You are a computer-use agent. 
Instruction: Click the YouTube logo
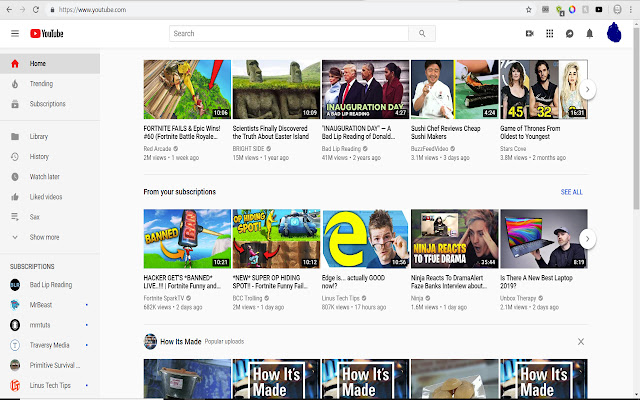point(47,33)
